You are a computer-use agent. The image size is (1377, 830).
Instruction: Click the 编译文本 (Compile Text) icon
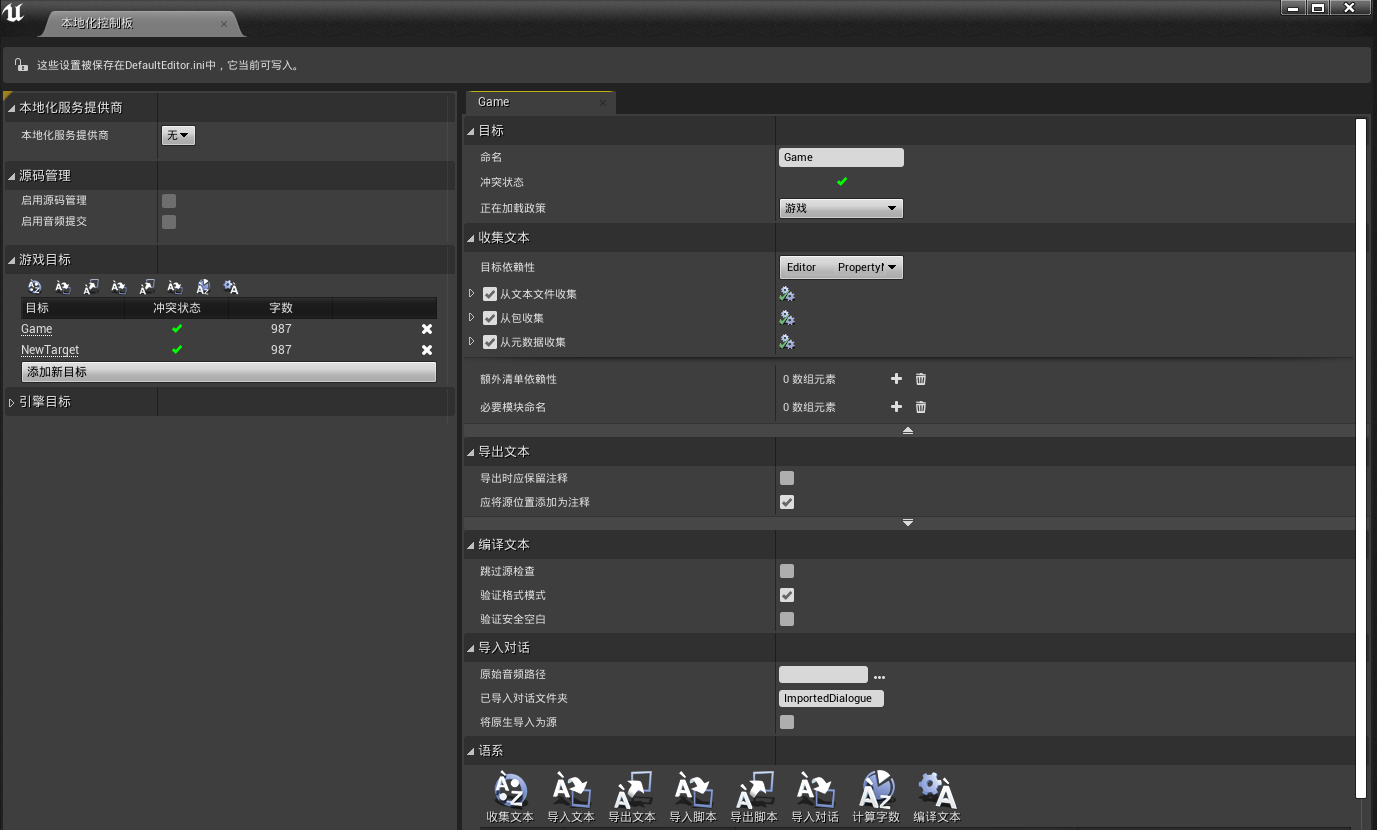[937, 790]
